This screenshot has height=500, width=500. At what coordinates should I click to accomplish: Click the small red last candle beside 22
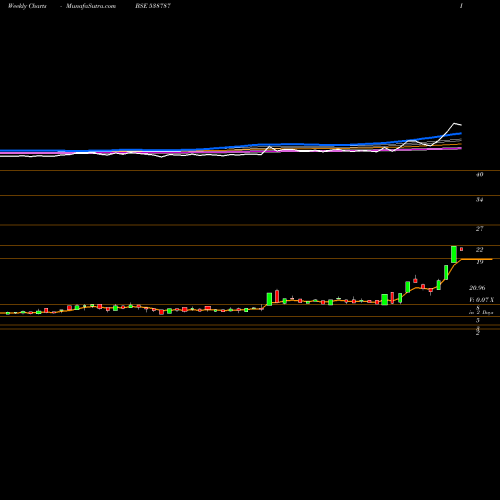462,249
